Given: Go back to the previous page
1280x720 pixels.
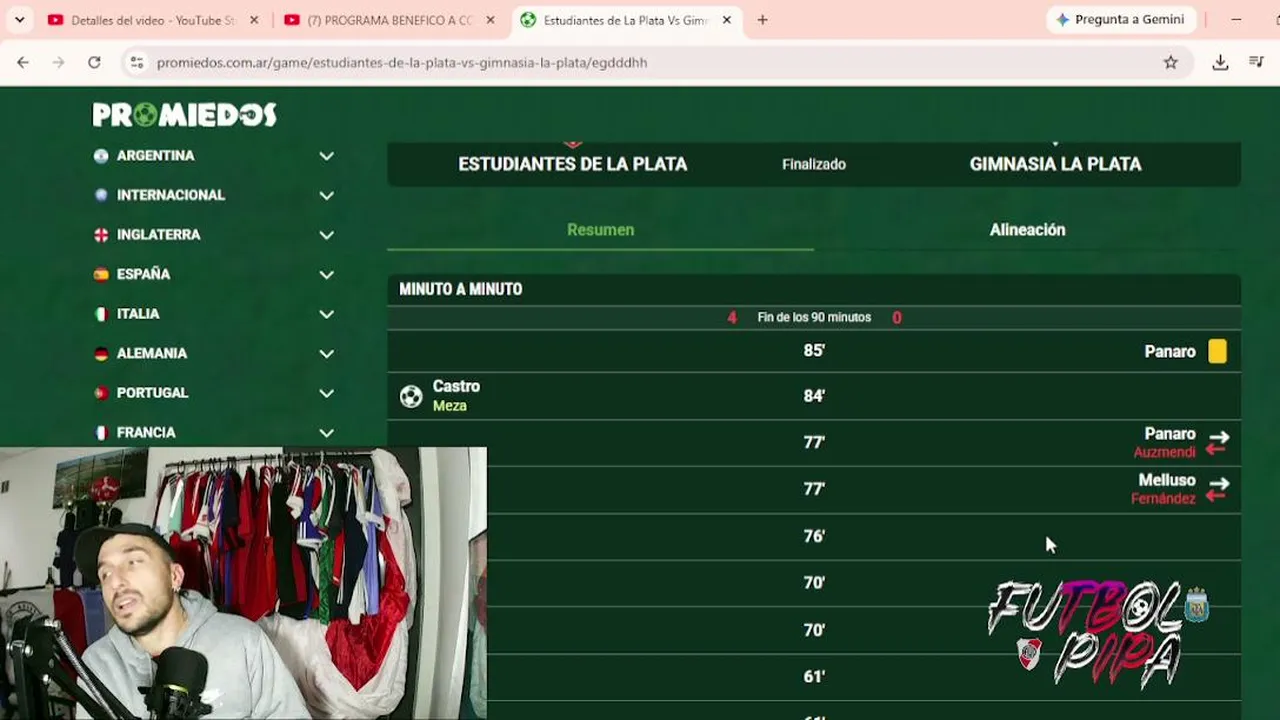Looking at the screenshot, I should 23,62.
